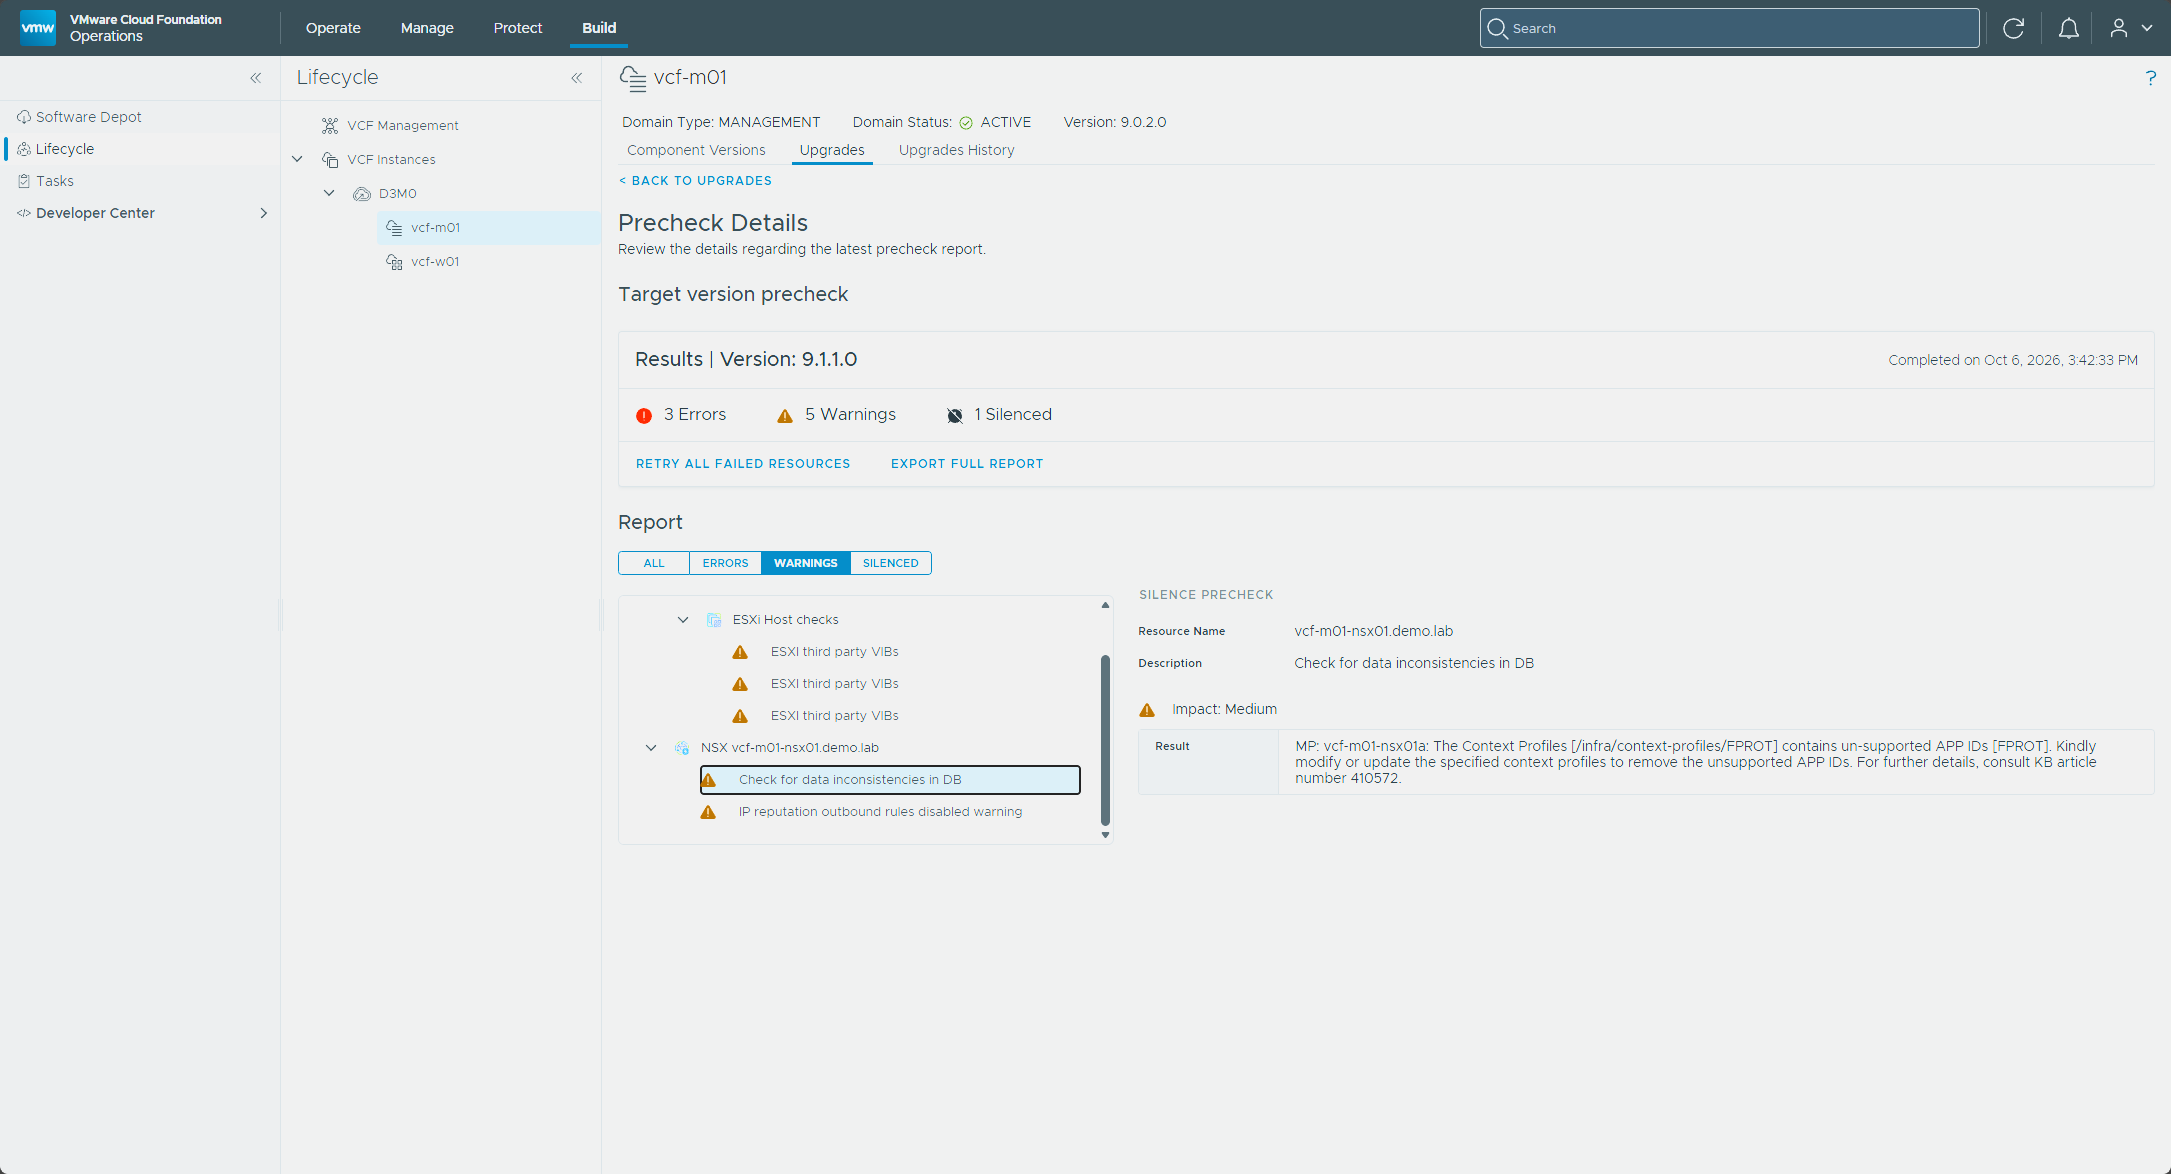
Task: Expand the Developer Center submenu arrow
Action: pos(264,213)
